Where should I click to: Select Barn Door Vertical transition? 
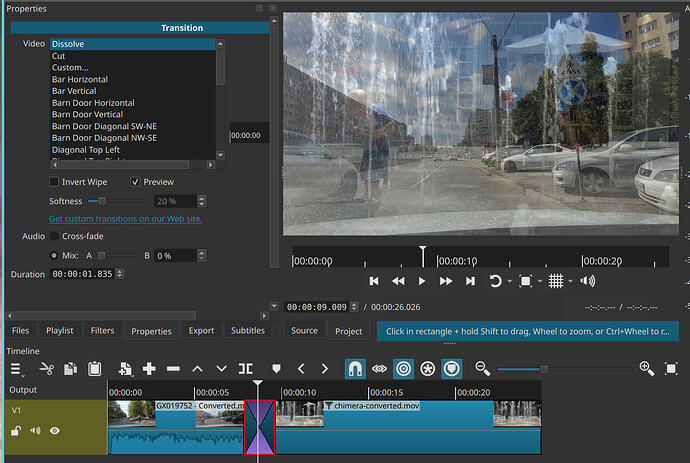(132, 114)
